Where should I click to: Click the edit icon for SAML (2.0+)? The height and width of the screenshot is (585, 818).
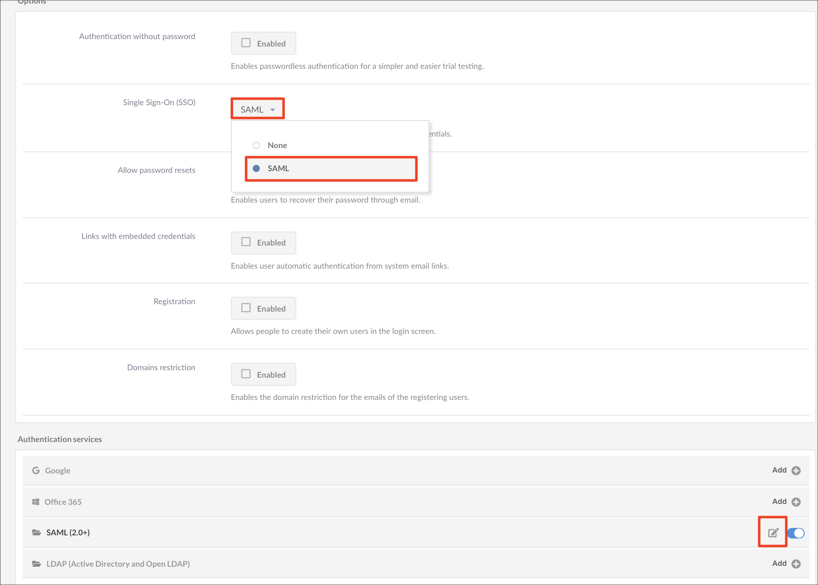point(773,533)
